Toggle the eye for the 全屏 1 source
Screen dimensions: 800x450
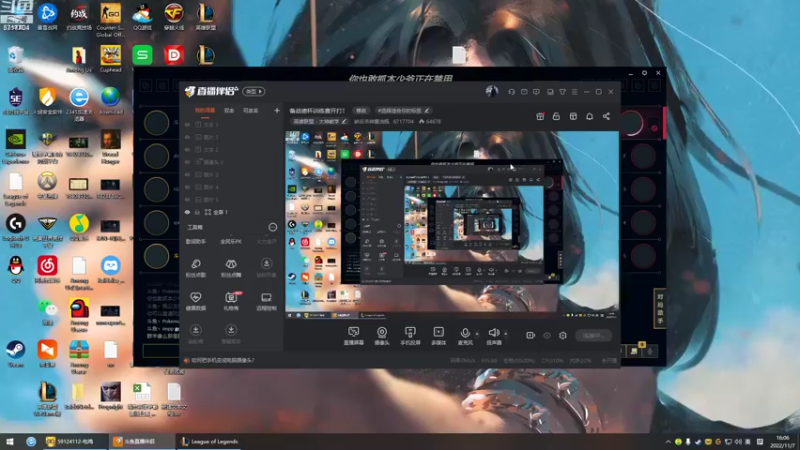(x=187, y=212)
